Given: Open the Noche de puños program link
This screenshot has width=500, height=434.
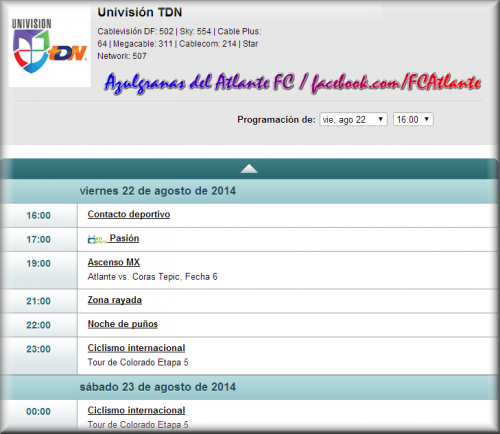Looking at the screenshot, I should (x=123, y=324).
